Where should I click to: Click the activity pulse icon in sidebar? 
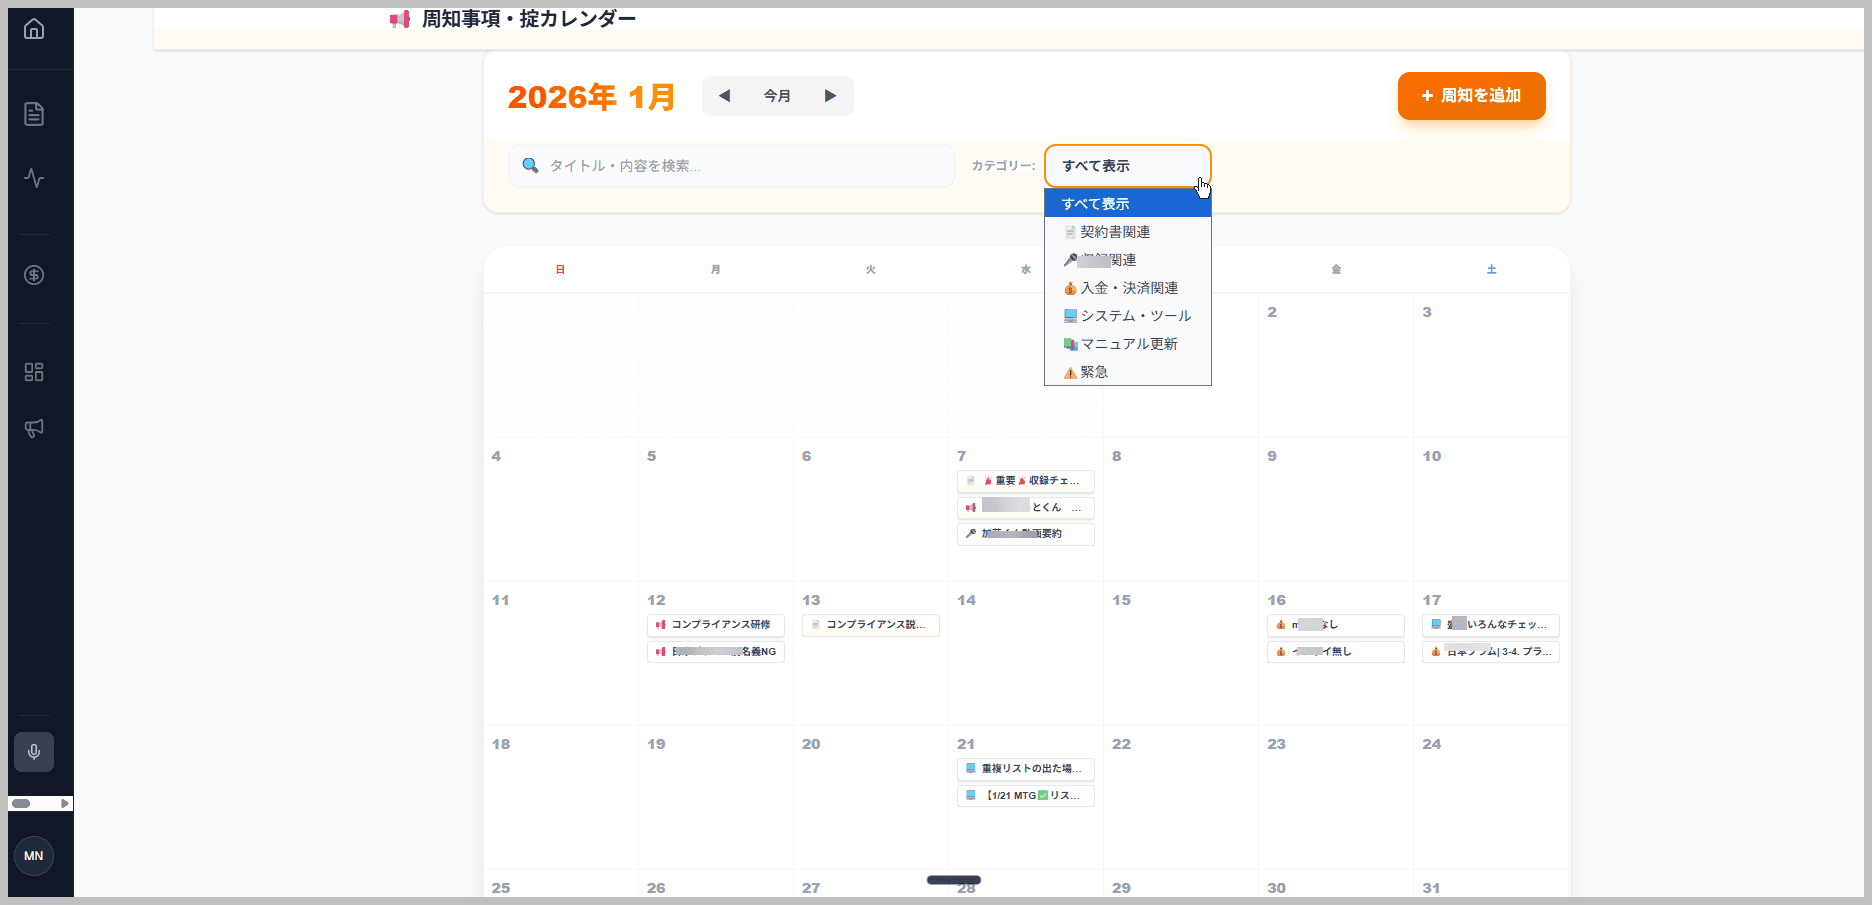click(34, 178)
